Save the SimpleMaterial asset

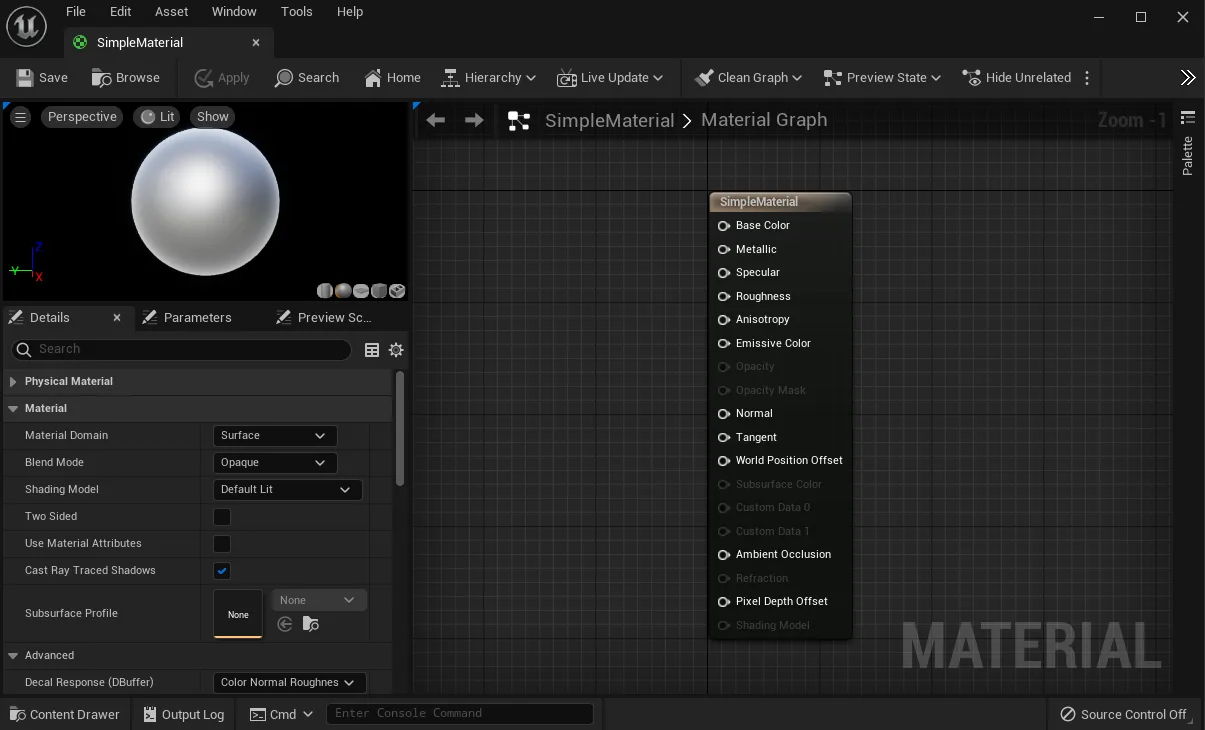point(42,77)
